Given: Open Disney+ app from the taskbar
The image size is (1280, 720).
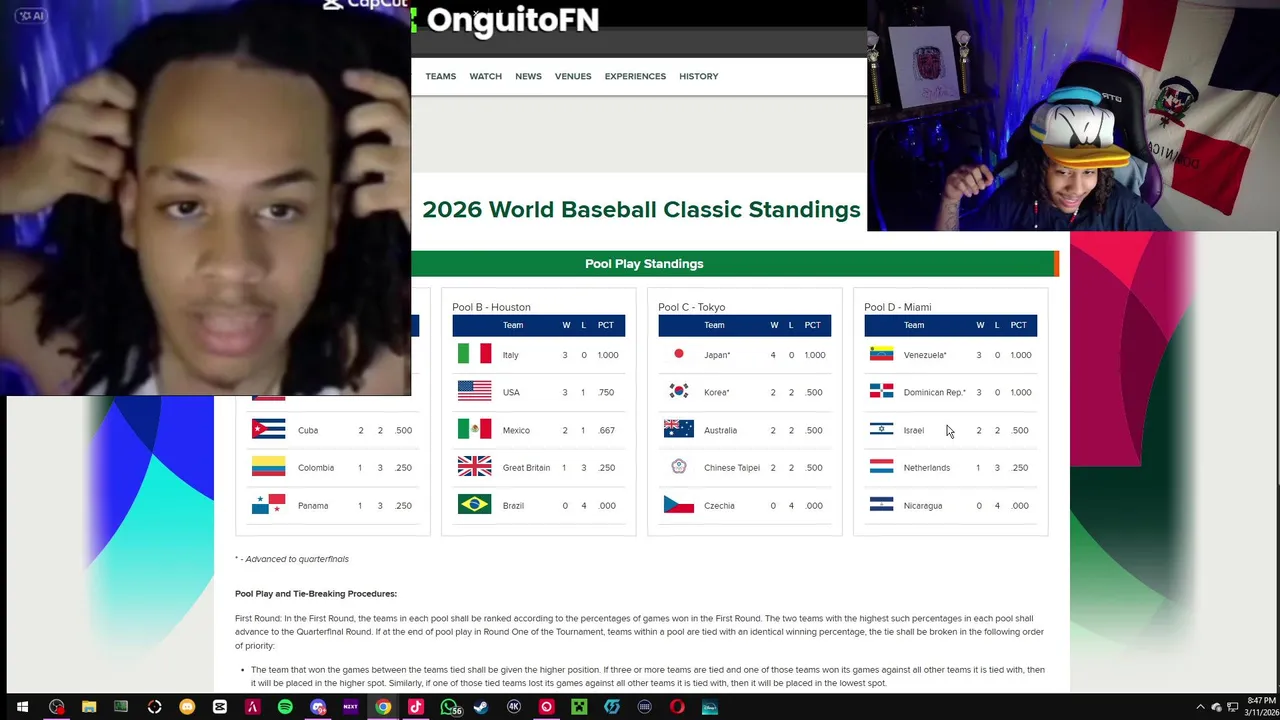Looking at the screenshot, I should coord(710,707).
